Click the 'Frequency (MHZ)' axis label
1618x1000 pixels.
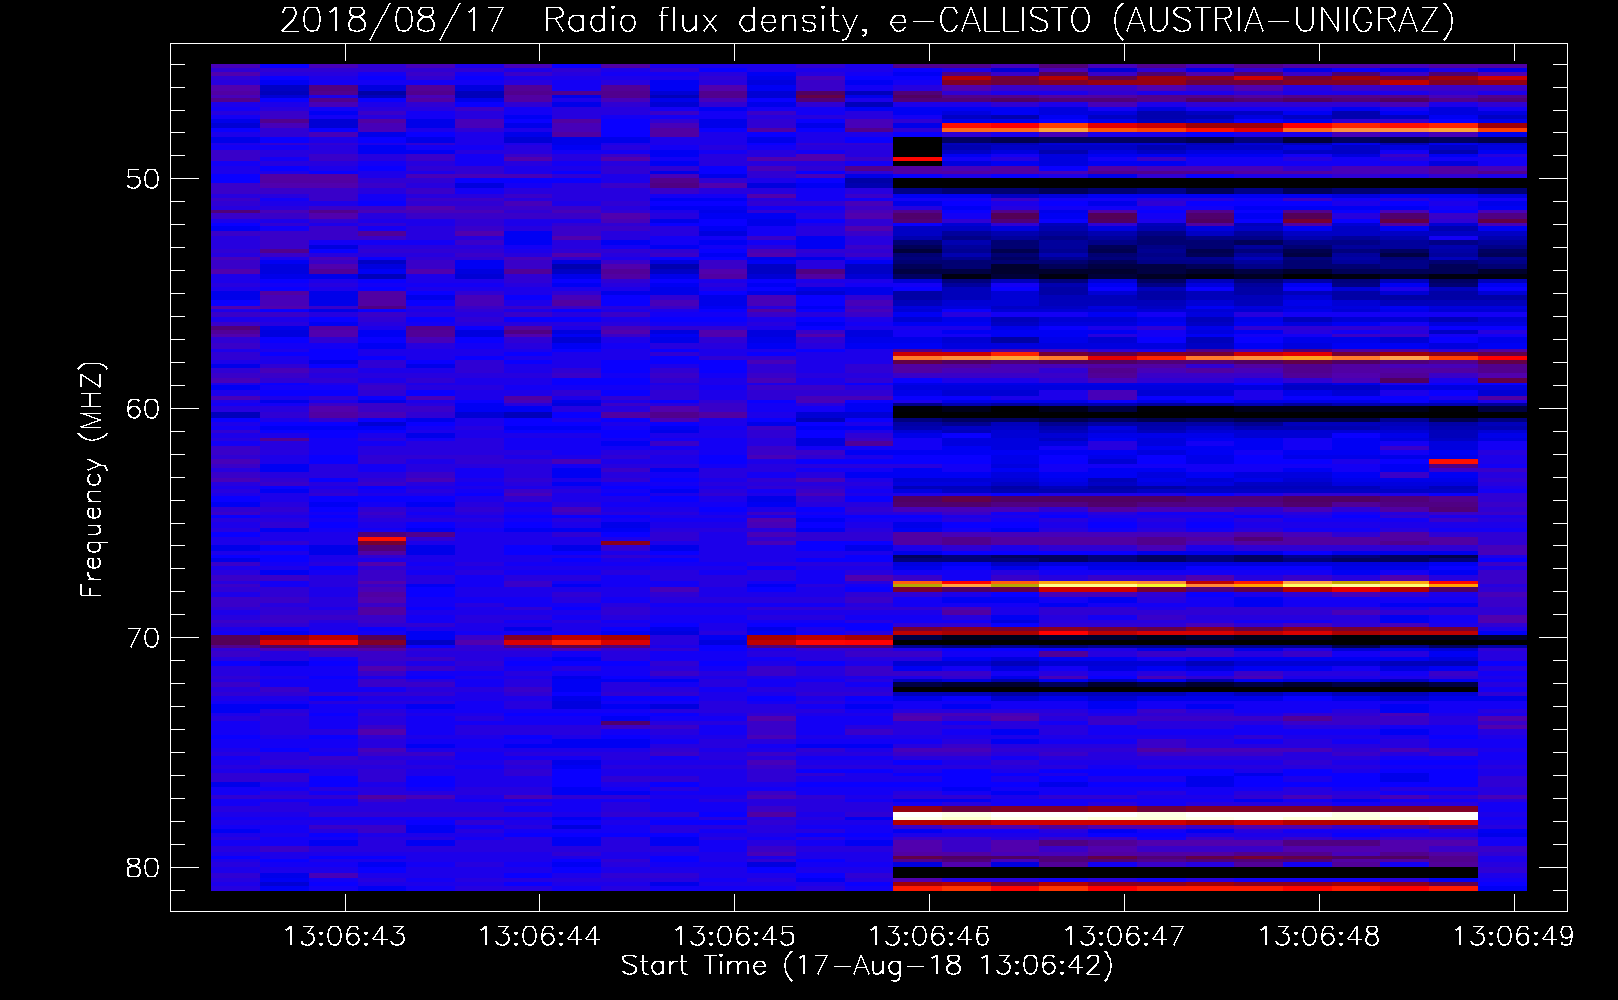[92, 480]
